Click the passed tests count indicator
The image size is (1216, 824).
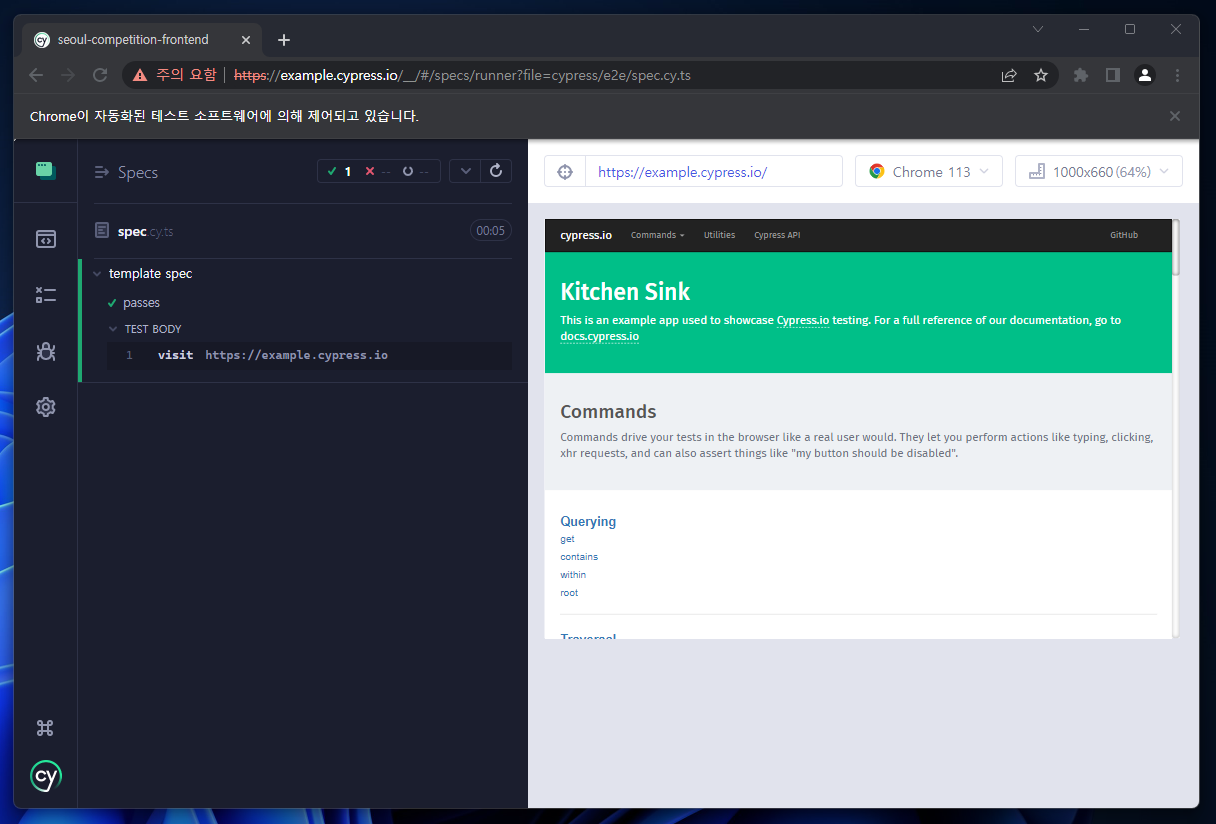[x=339, y=172]
